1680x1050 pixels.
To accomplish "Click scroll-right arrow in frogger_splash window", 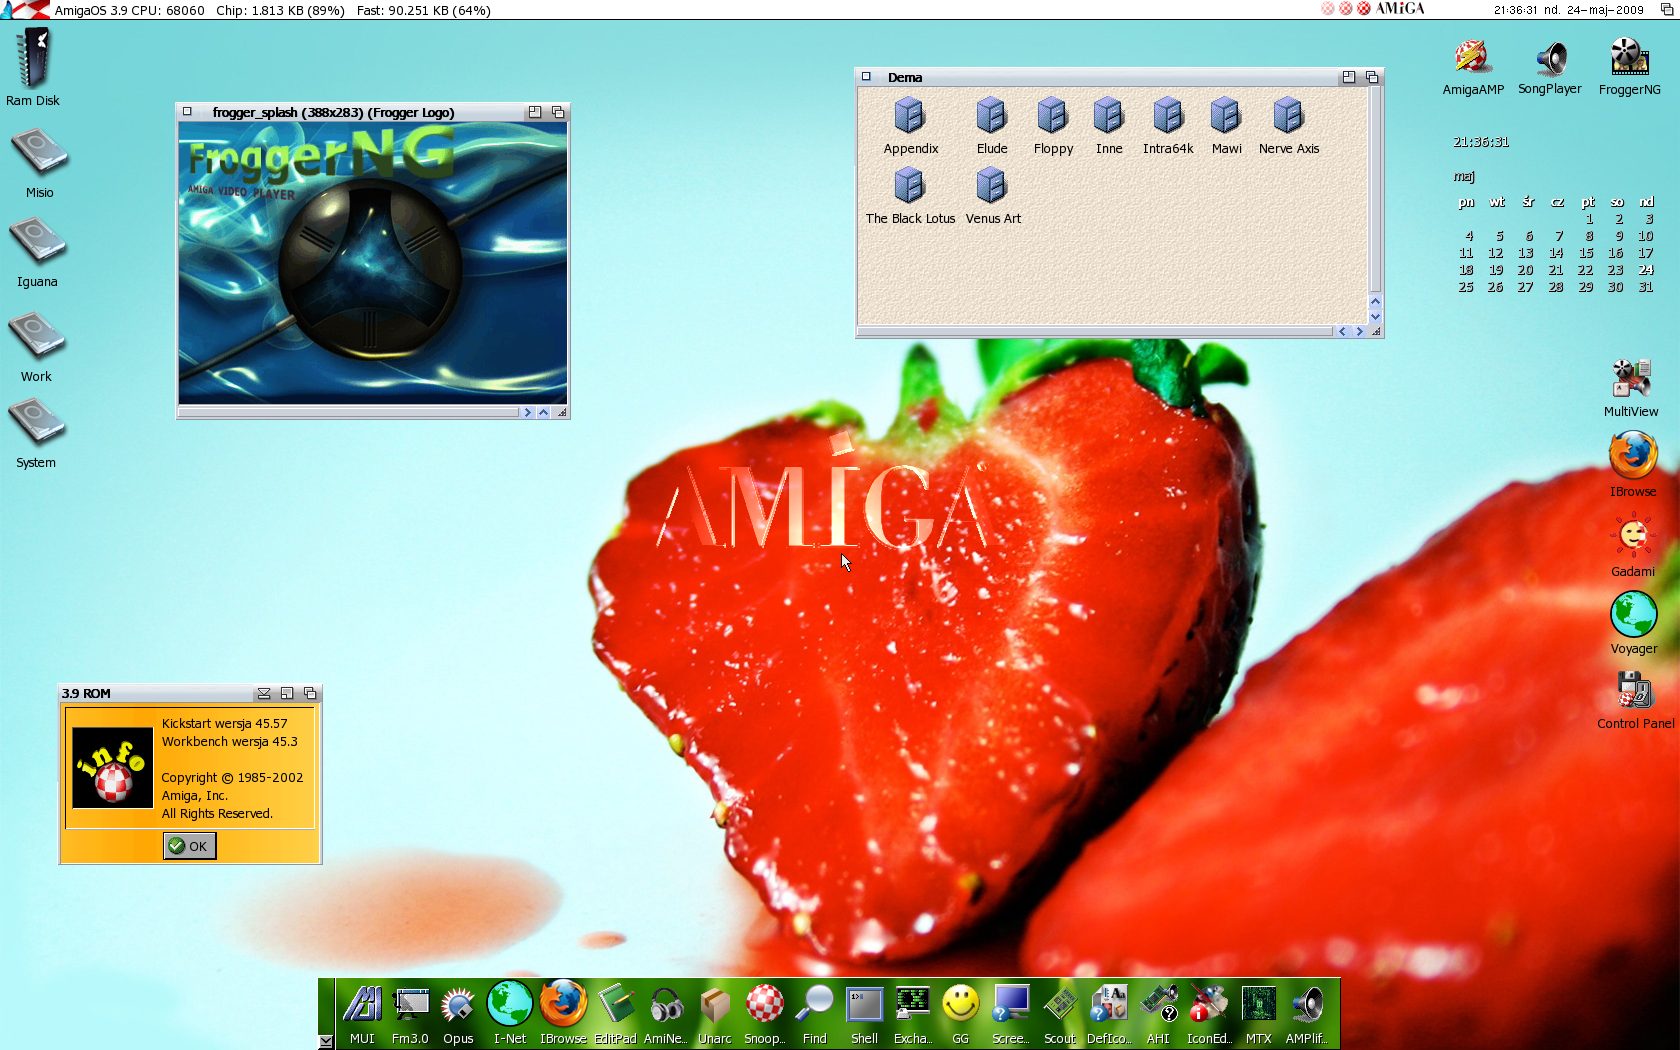I will 527,412.
